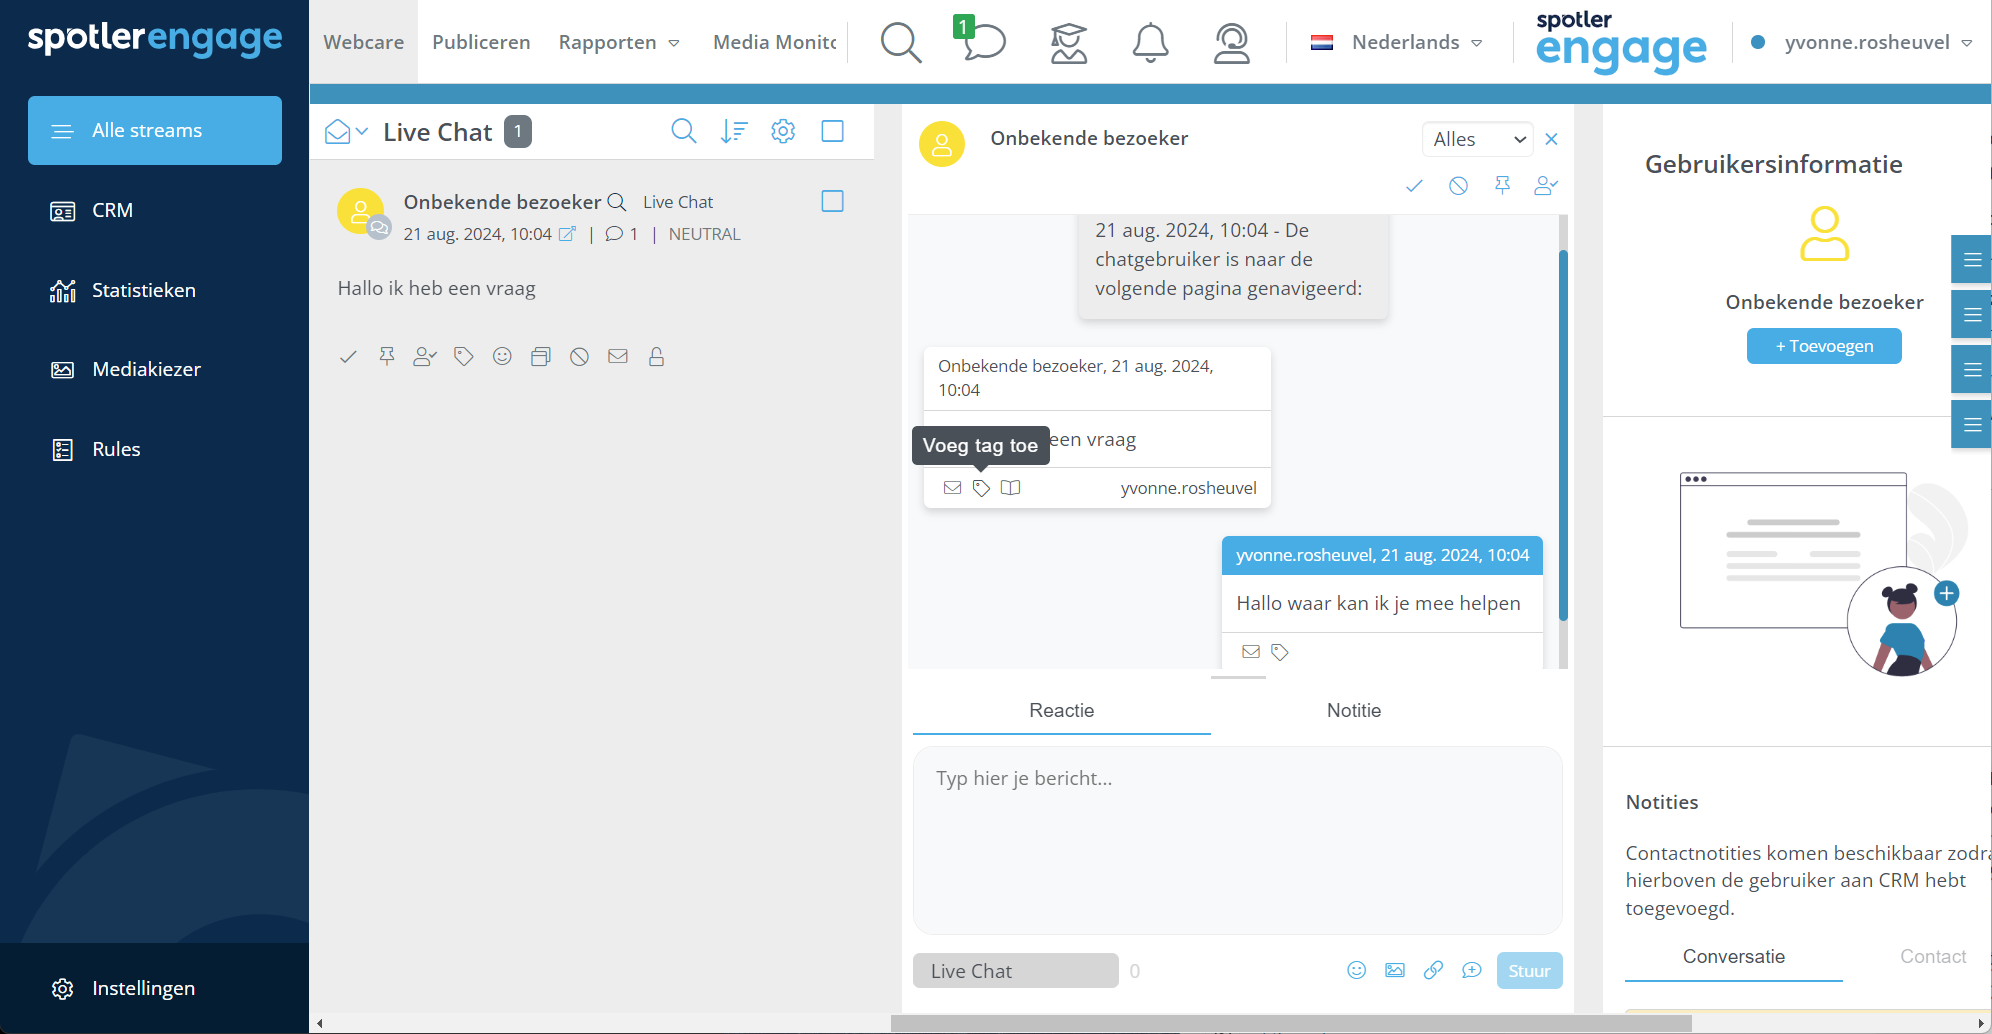Click the horizontal scrollbar at bottom
This screenshot has height=1034, width=1992.
(1290, 1023)
